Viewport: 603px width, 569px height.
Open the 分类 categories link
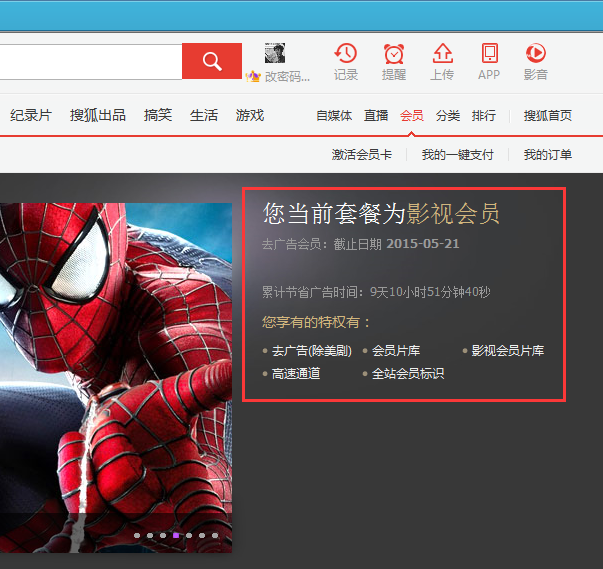[448, 115]
